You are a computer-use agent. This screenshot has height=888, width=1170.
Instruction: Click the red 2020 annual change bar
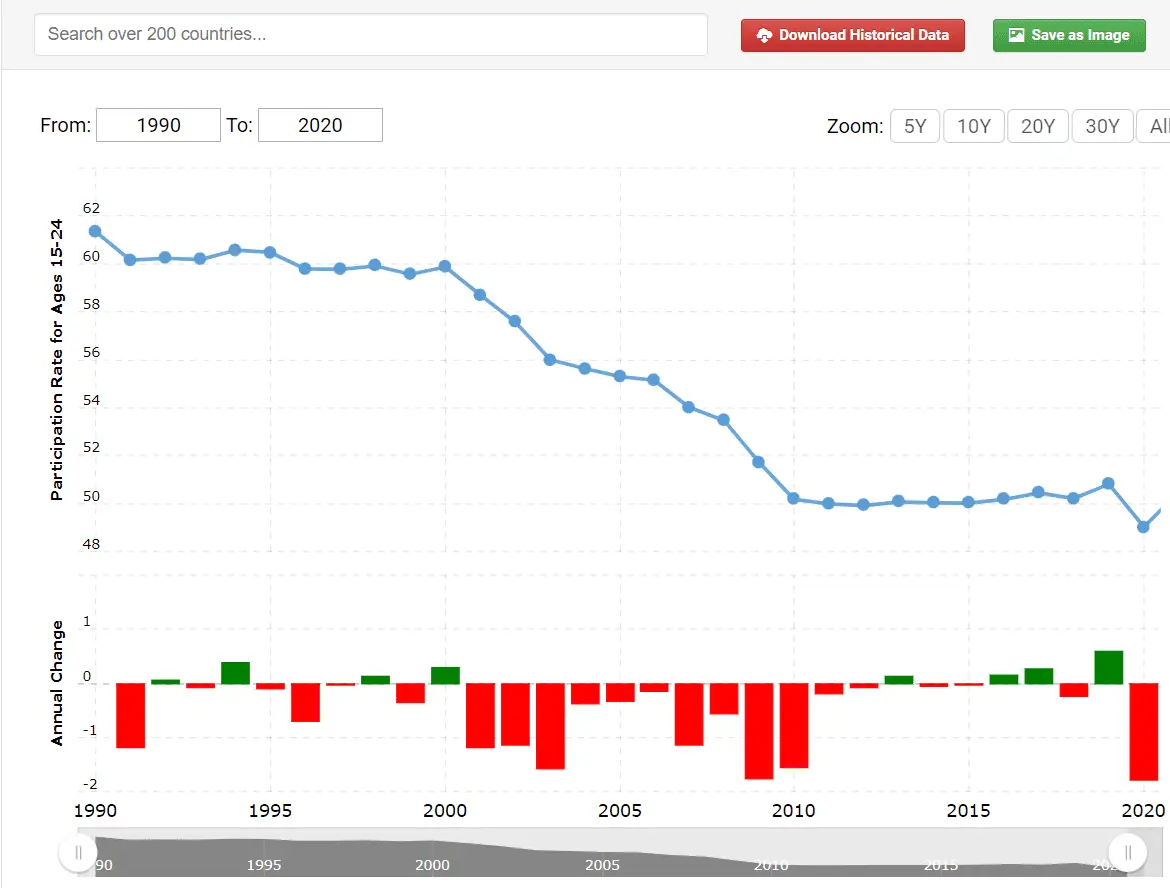(1143, 731)
